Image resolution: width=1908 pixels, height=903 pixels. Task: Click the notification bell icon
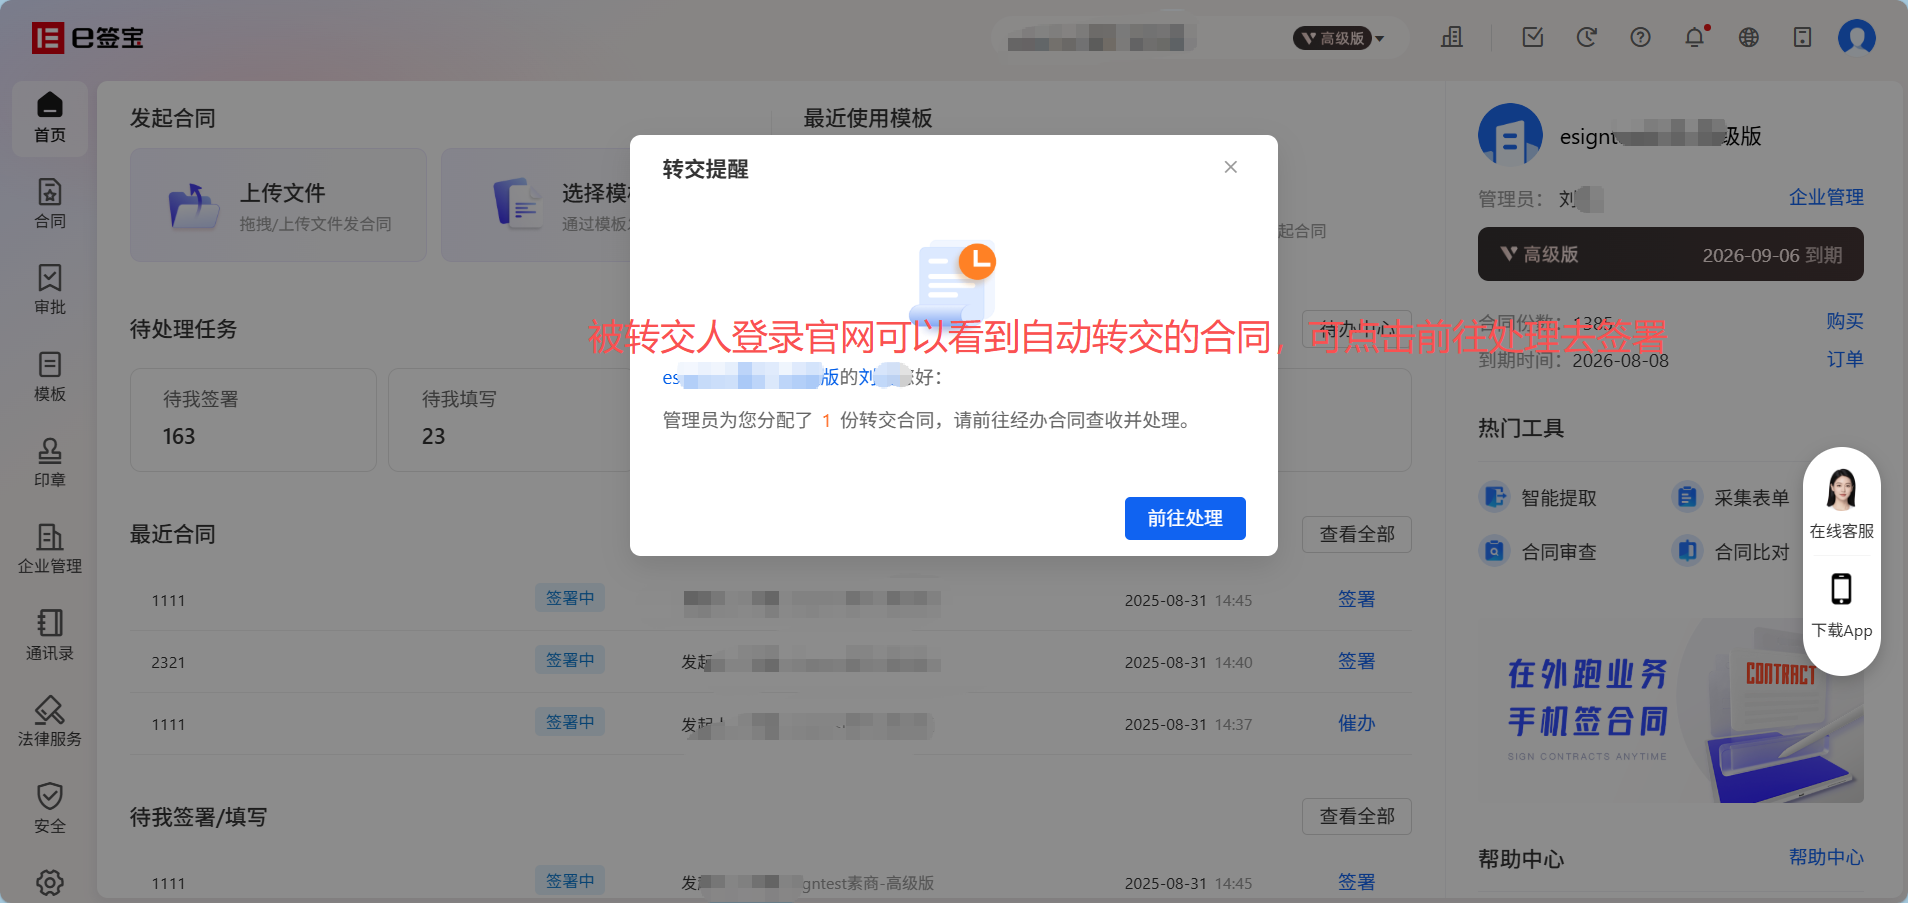(x=1695, y=38)
